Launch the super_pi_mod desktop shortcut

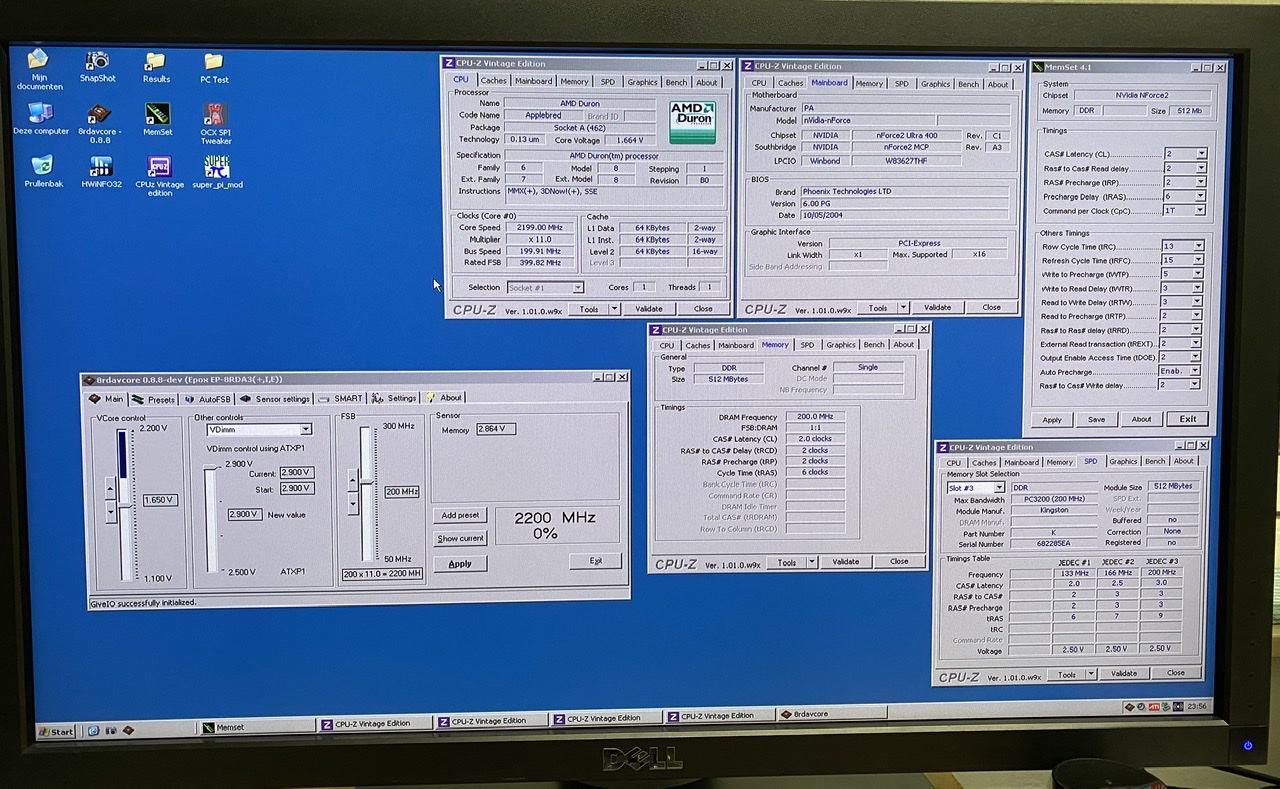(217, 171)
